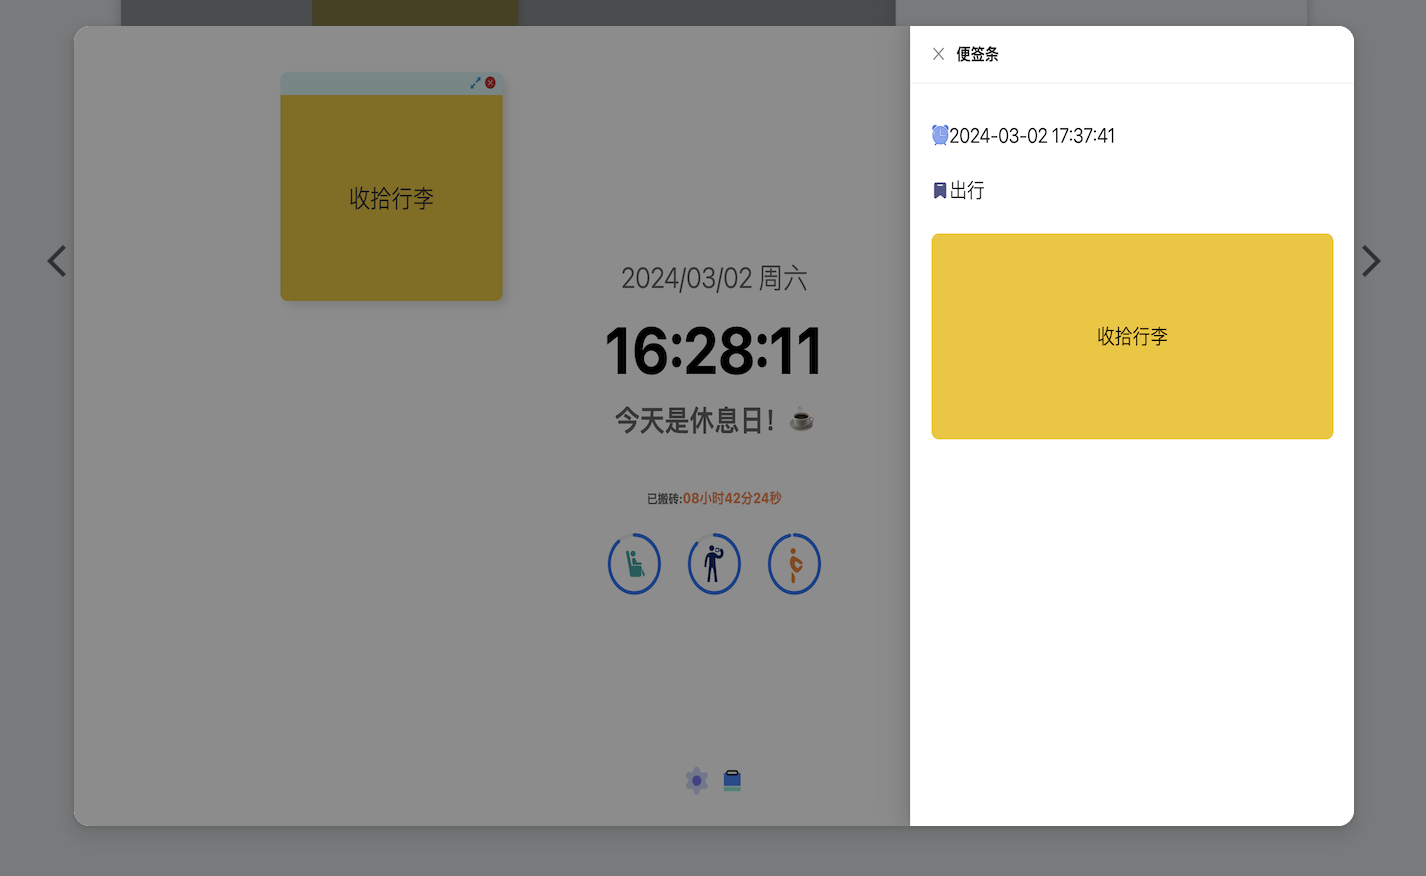The height and width of the screenshot is (876, 1426).
Task: Click the seated rest circular timer icon
Action: (x=634, y=564)
